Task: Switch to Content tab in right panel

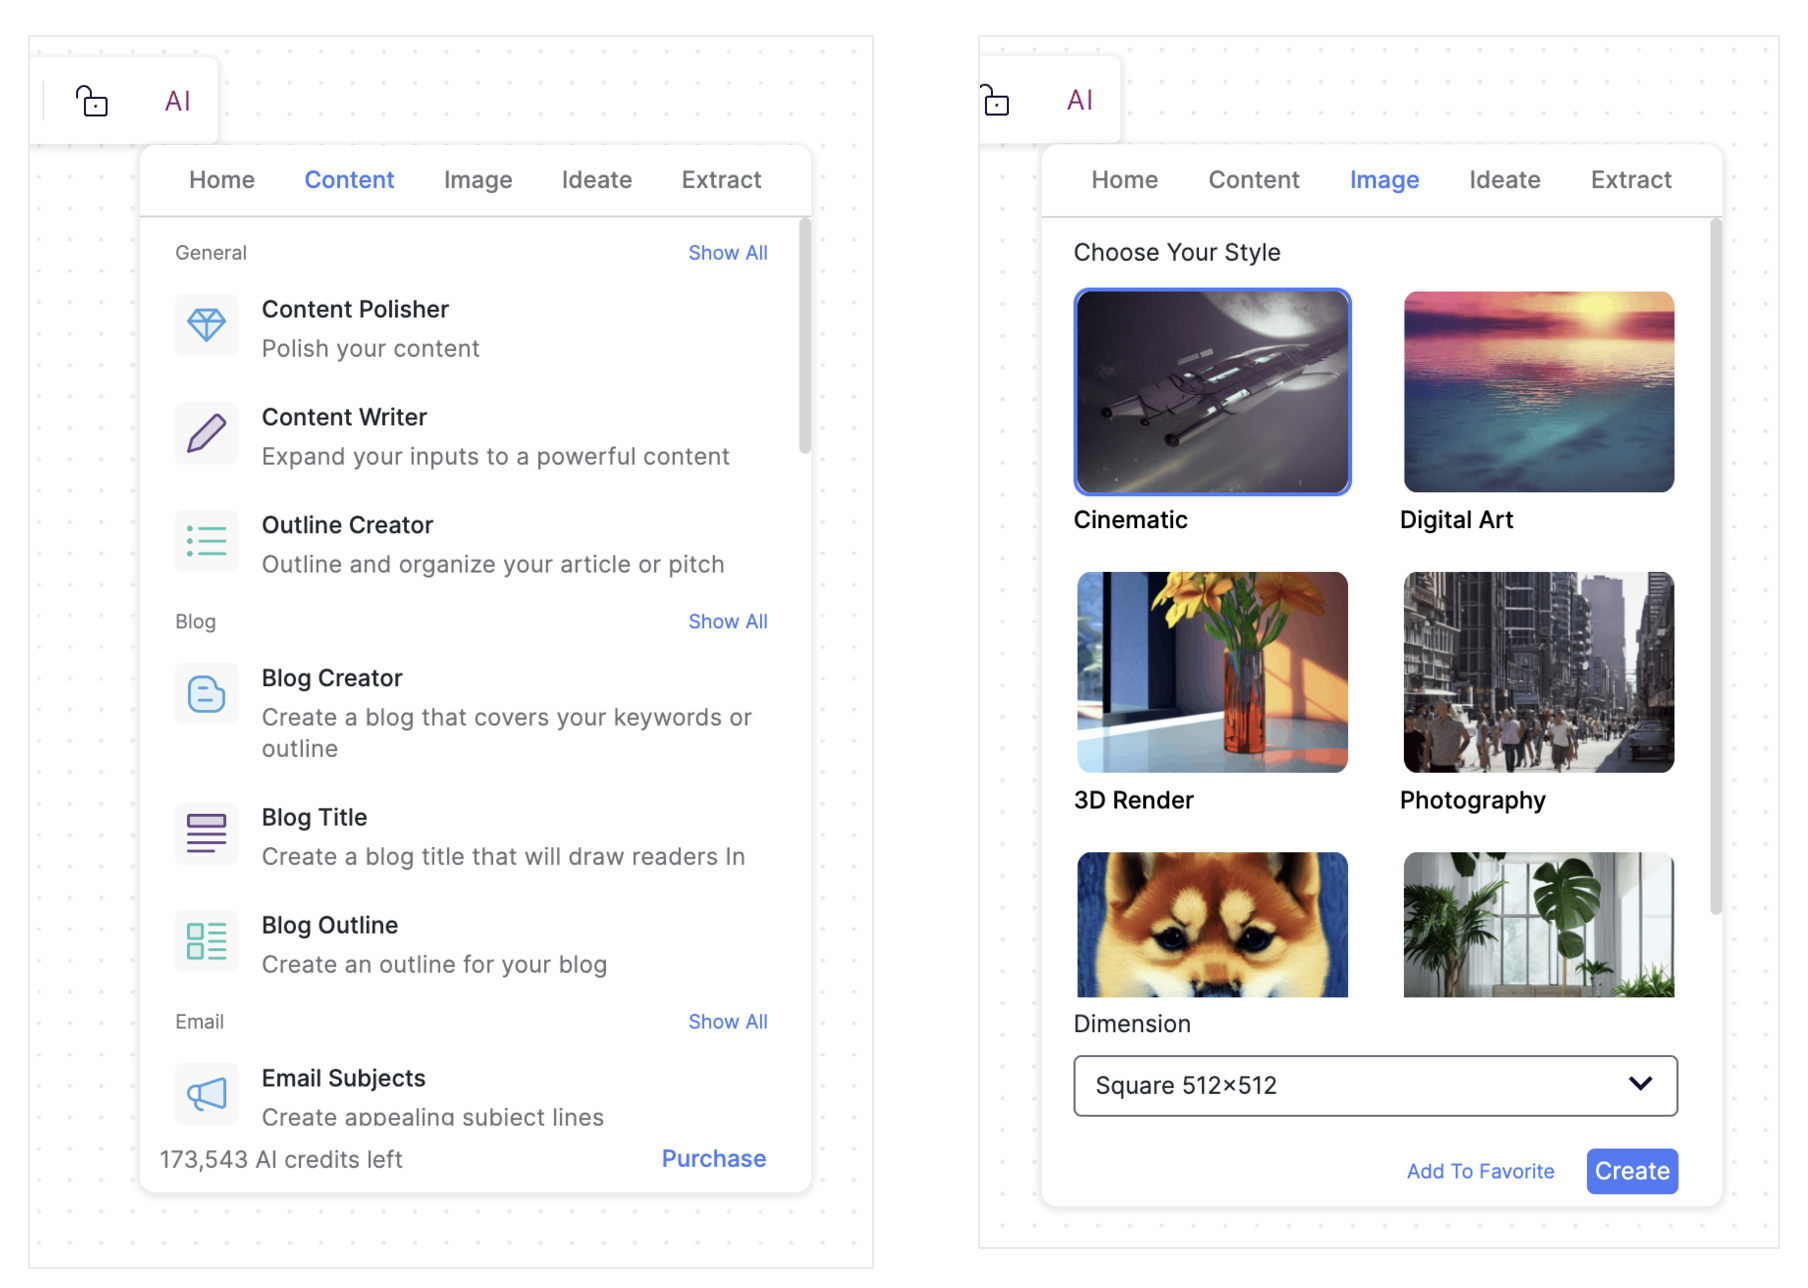Action: (1254, 180)
